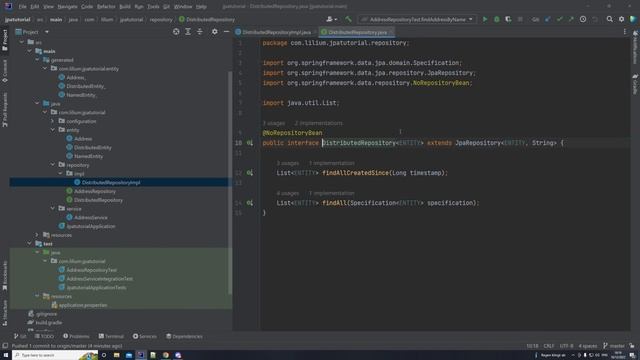Switch to the DistributedRepositoryImpl.java tab
Image resolution: width=640 pixels, height=360 pixels.
(x=276, y=32)
